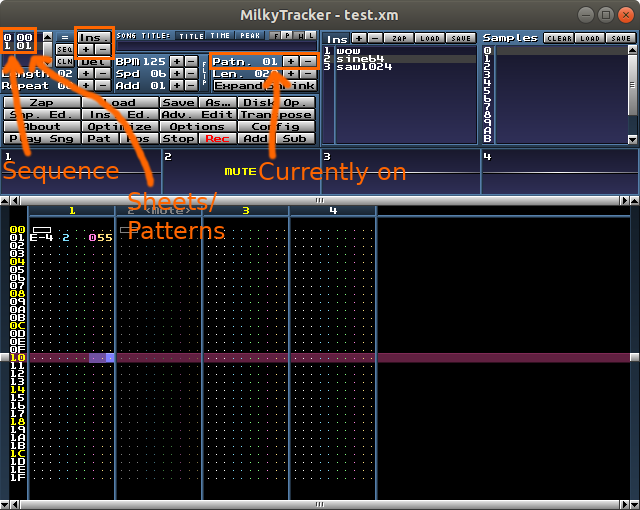Toggle the L live switch button

pos(311,36)
